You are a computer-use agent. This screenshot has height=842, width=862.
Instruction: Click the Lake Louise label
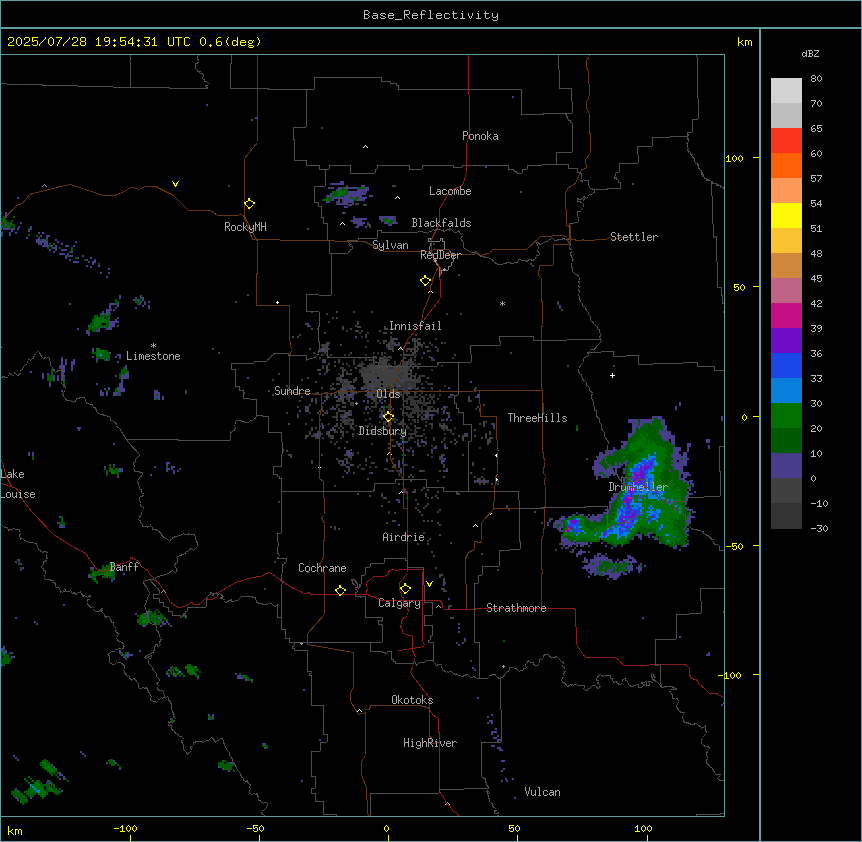pos(18,484)
